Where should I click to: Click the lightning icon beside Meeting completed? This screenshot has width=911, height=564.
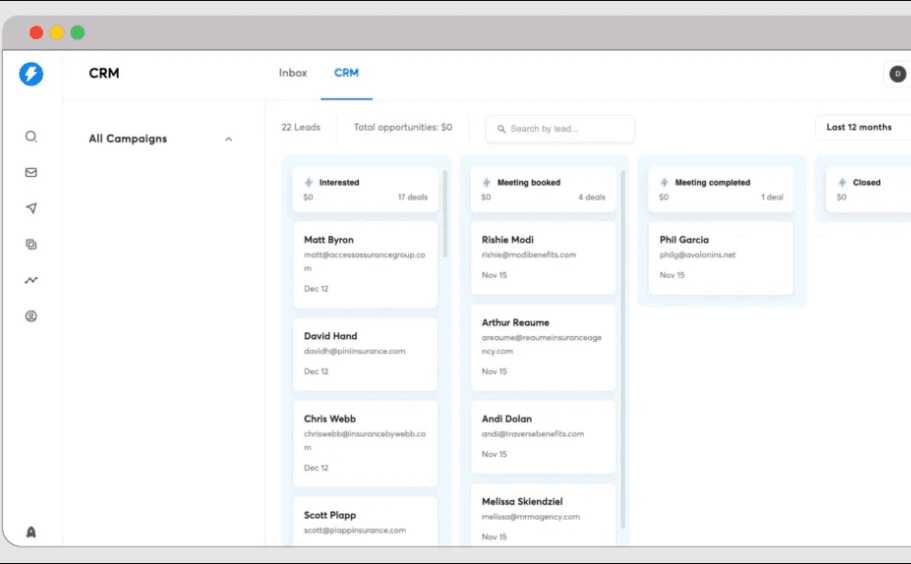tap(664, 182)
